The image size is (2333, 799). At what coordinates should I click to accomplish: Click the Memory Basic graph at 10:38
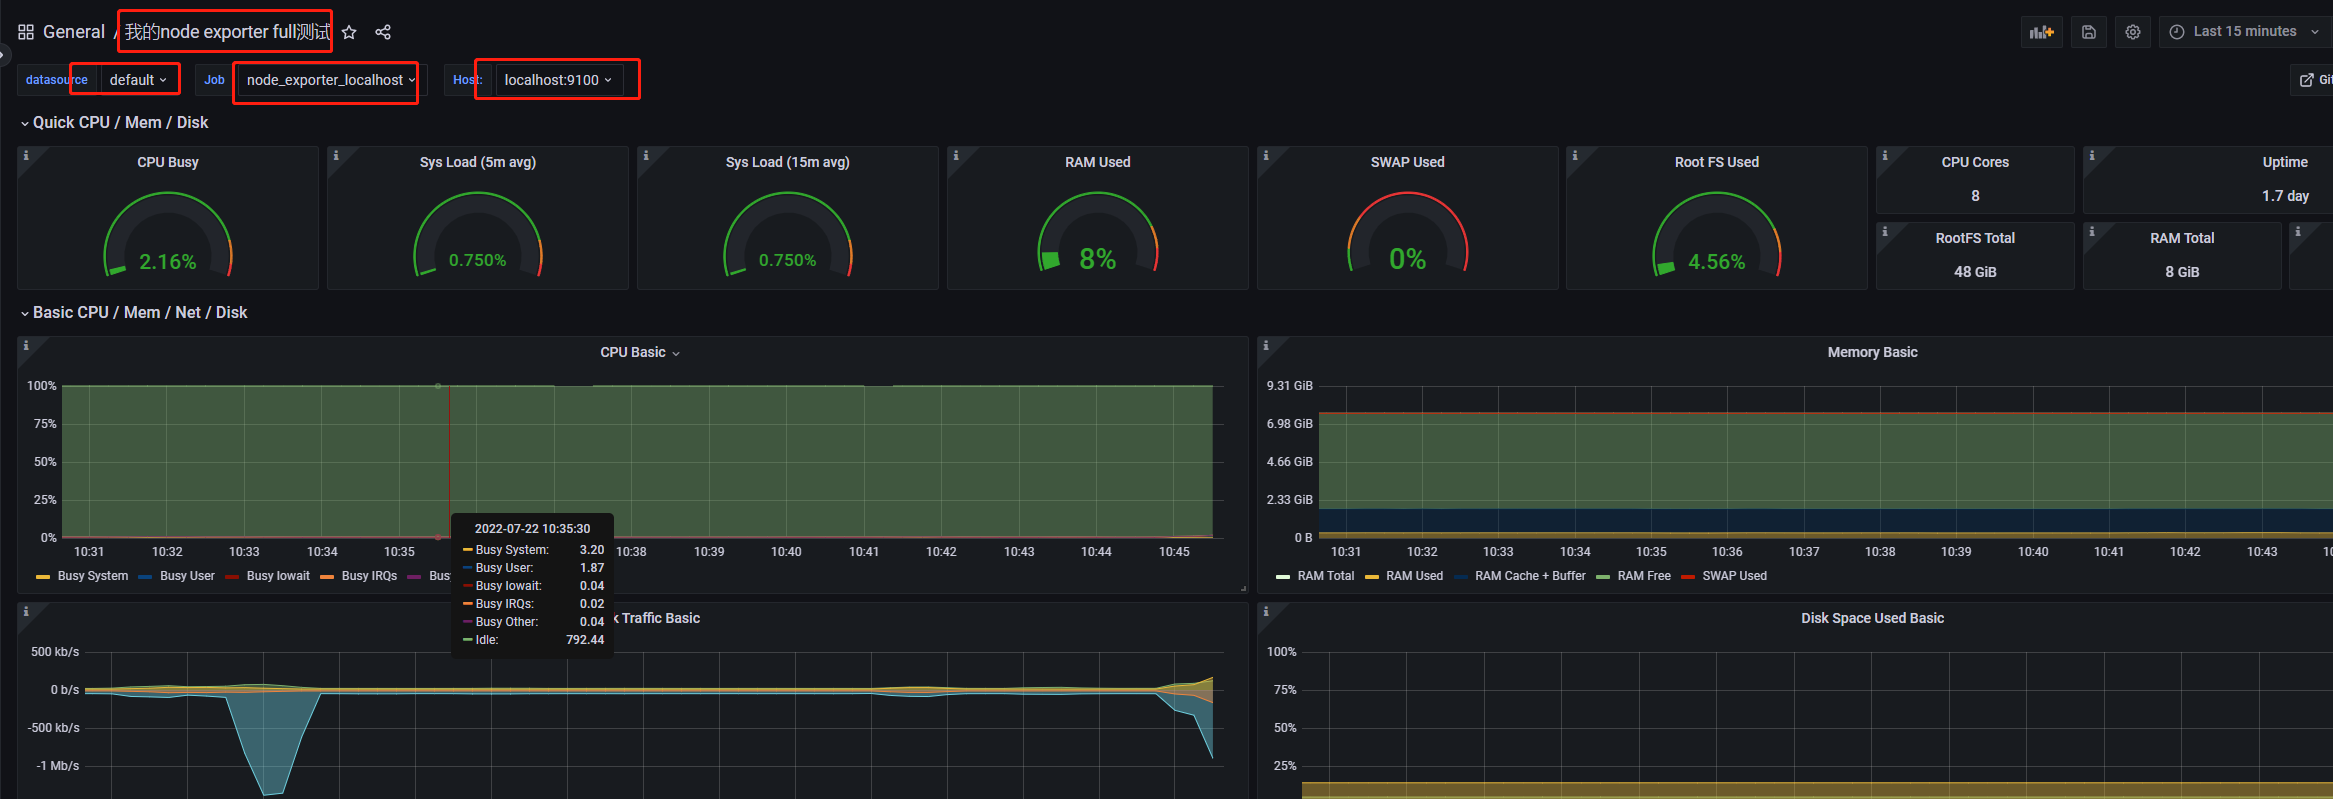[x=1880, y=461]
